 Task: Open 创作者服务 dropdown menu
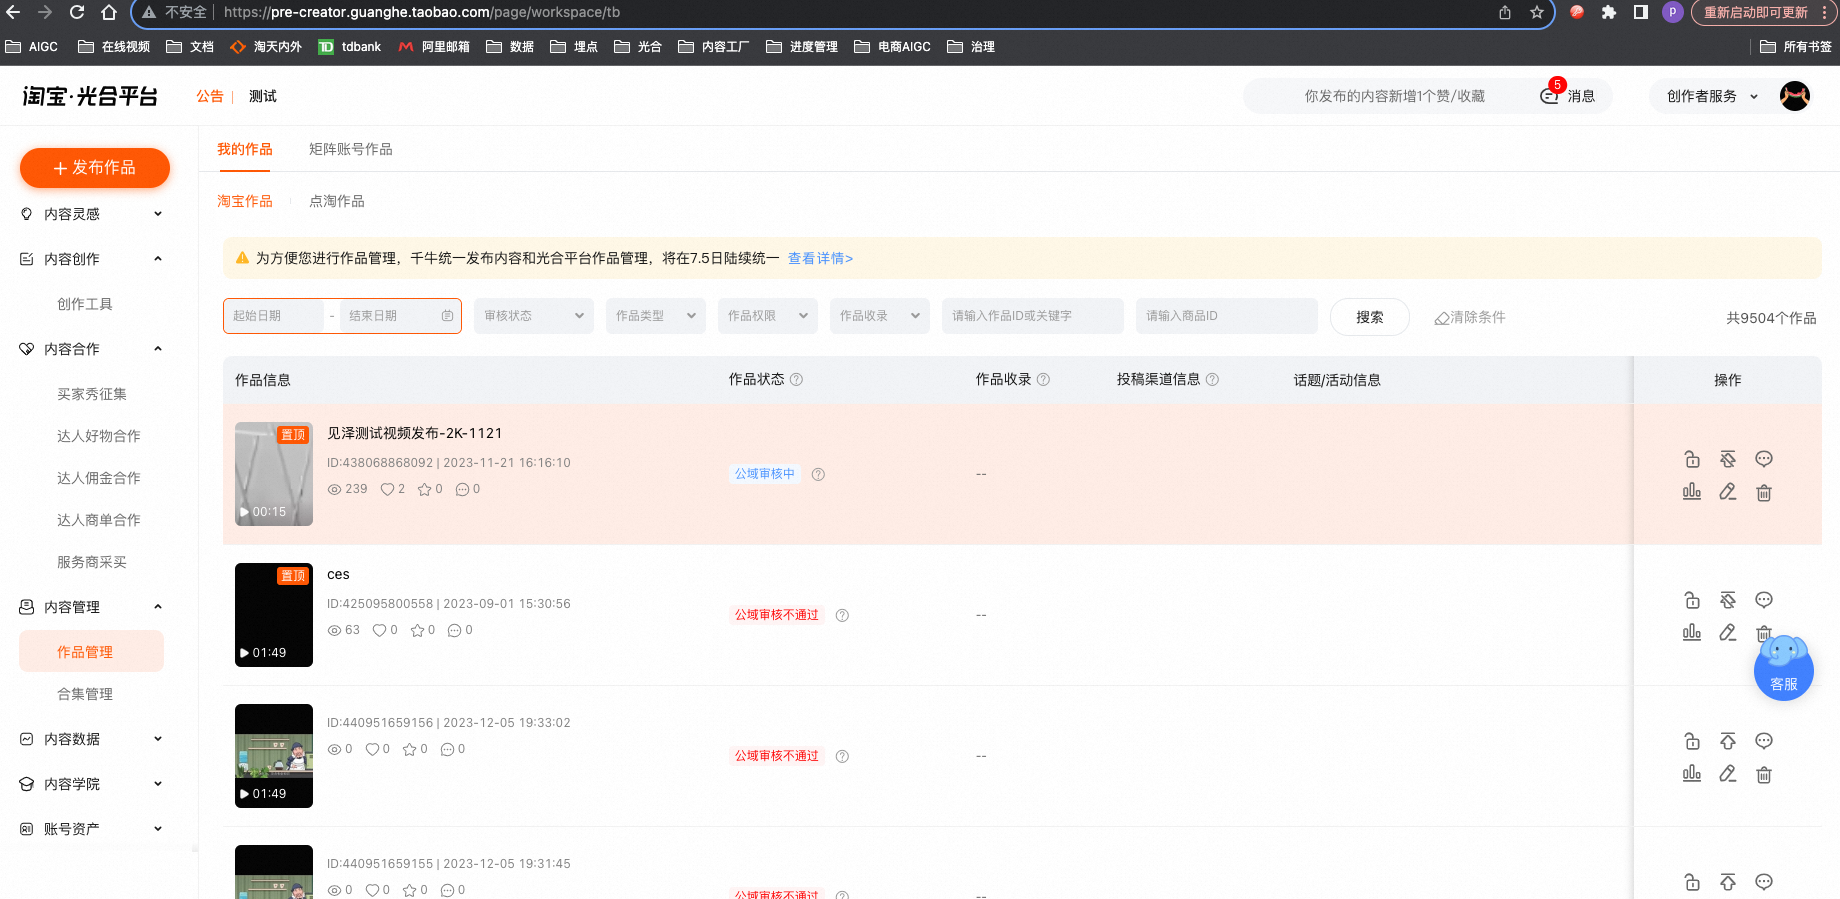(x=1712, y=96)
